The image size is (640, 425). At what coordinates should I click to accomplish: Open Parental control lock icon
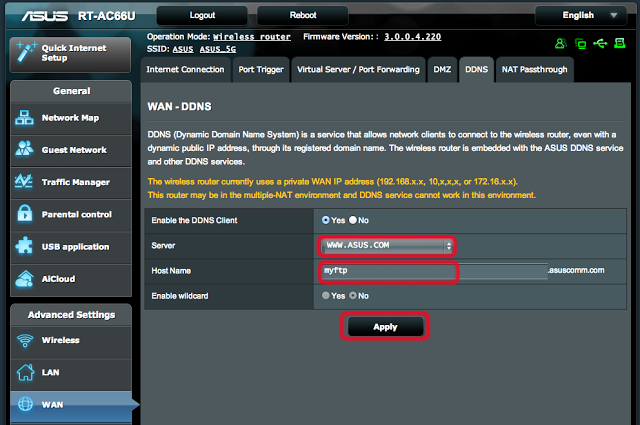25,214
